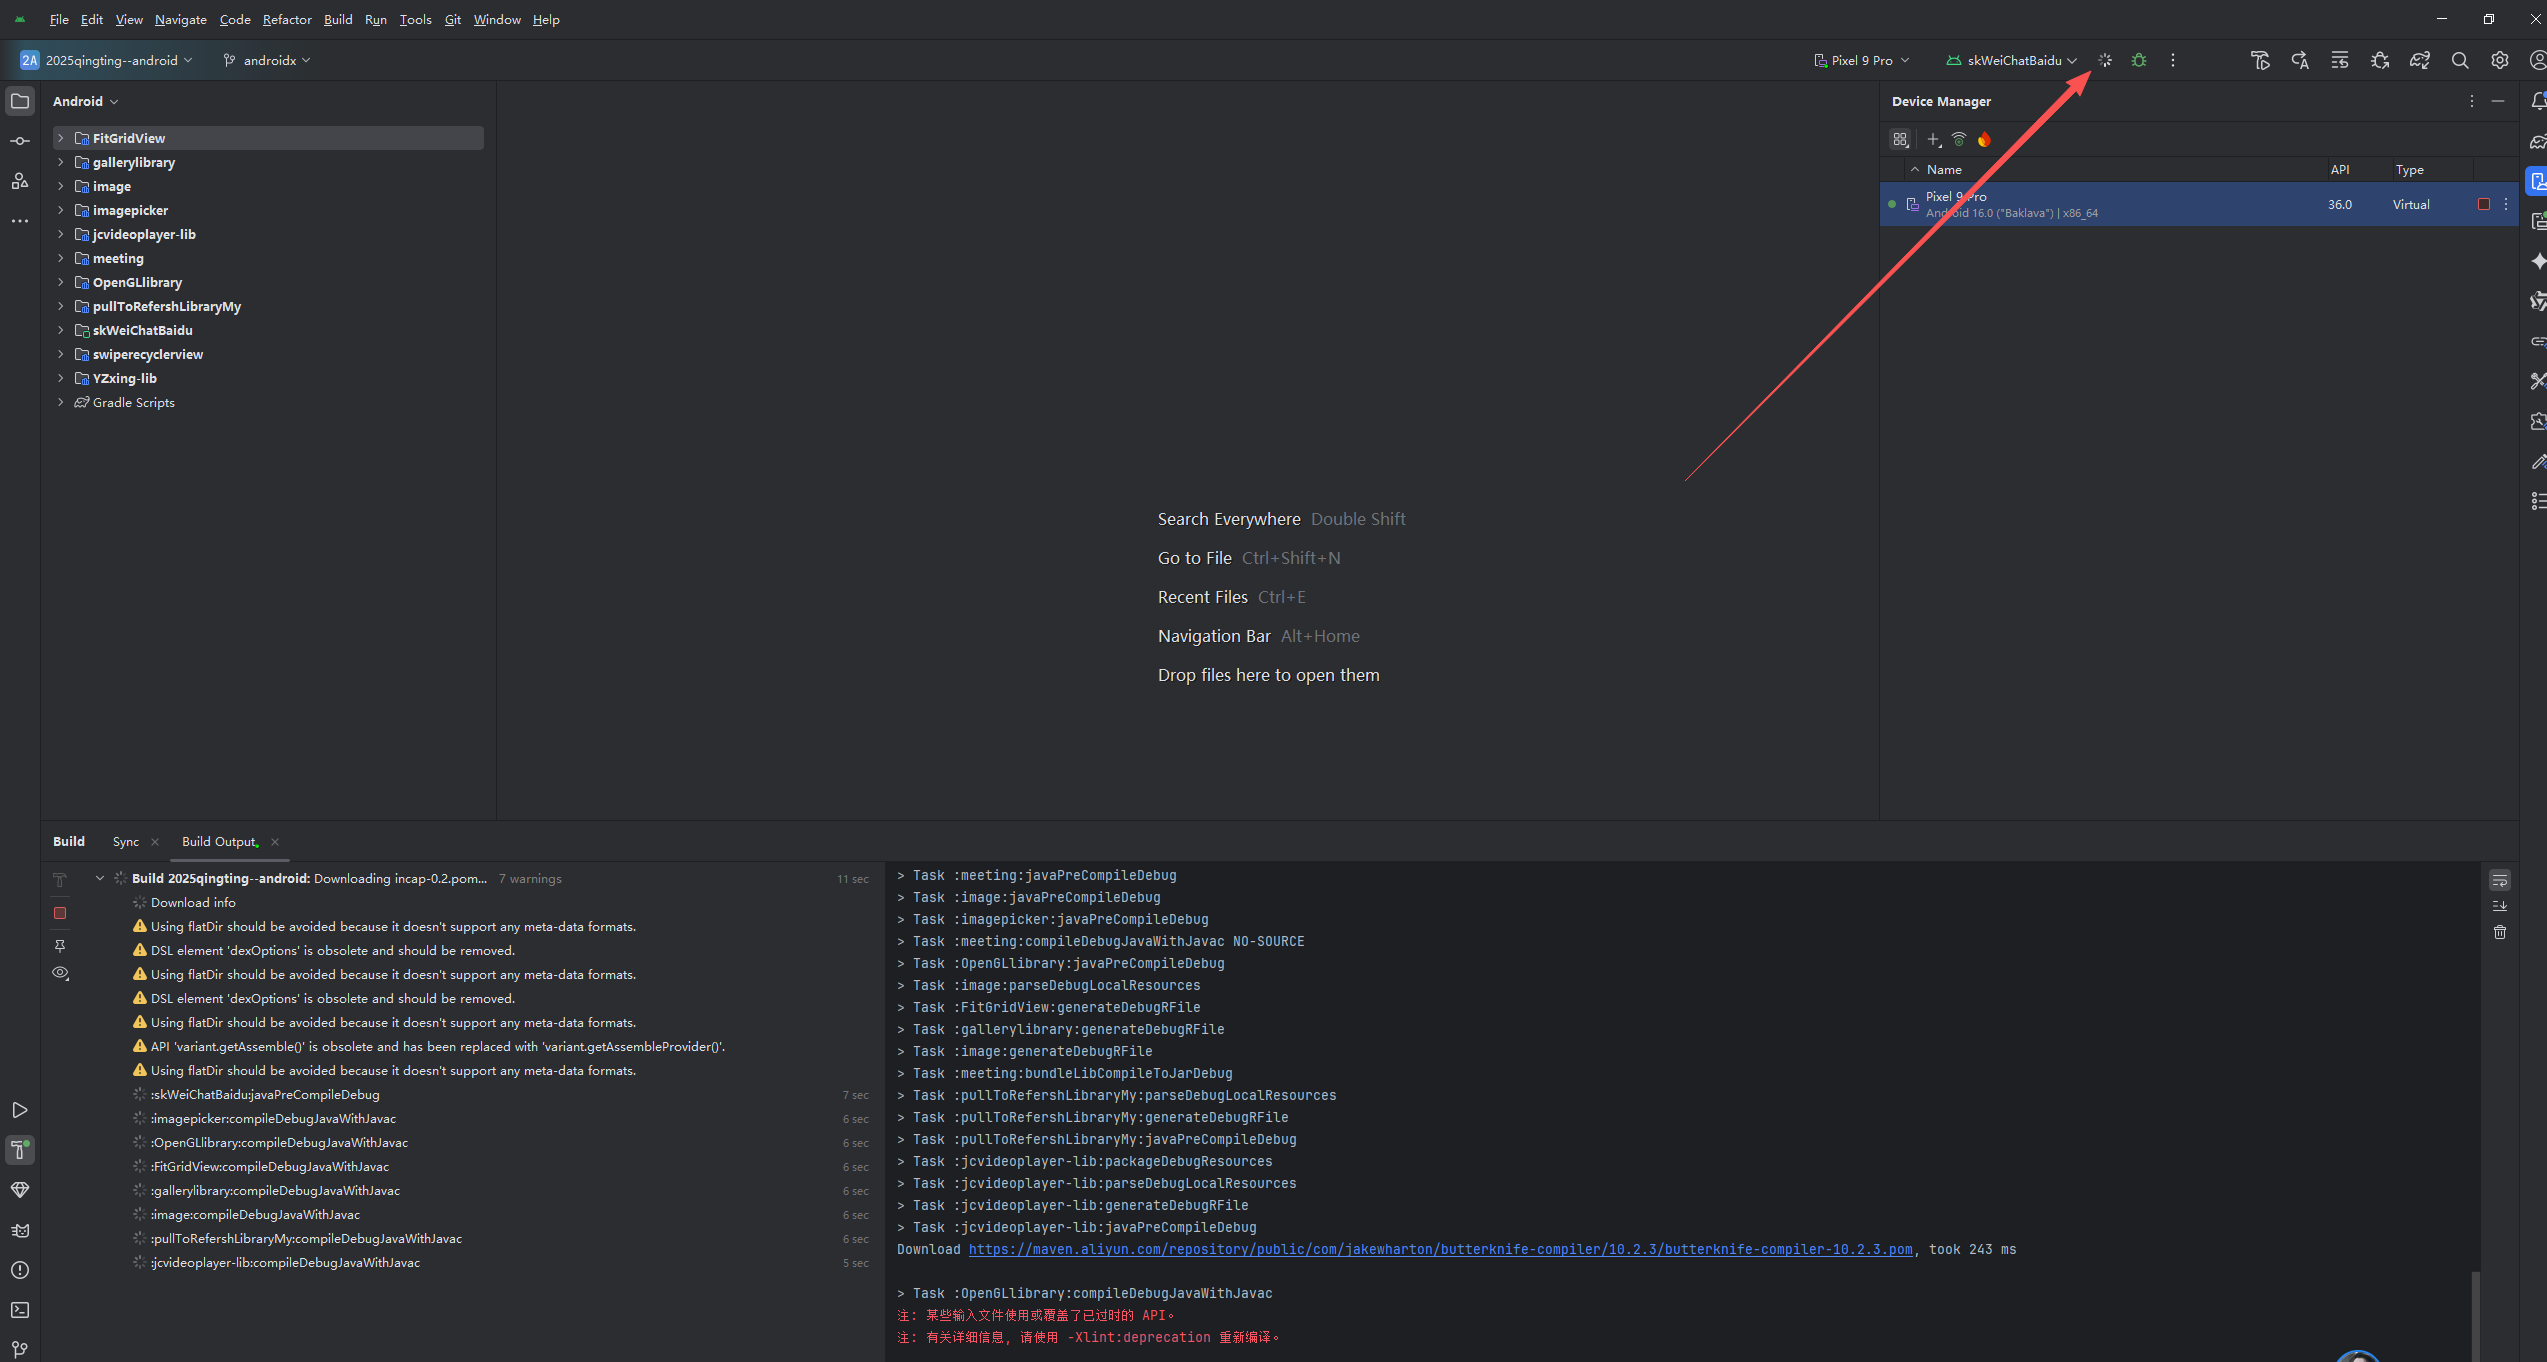Image resolution: width=2547 pixels, height=1362 pixels.
Task: Open the File menu
Action: click(59, 19)
